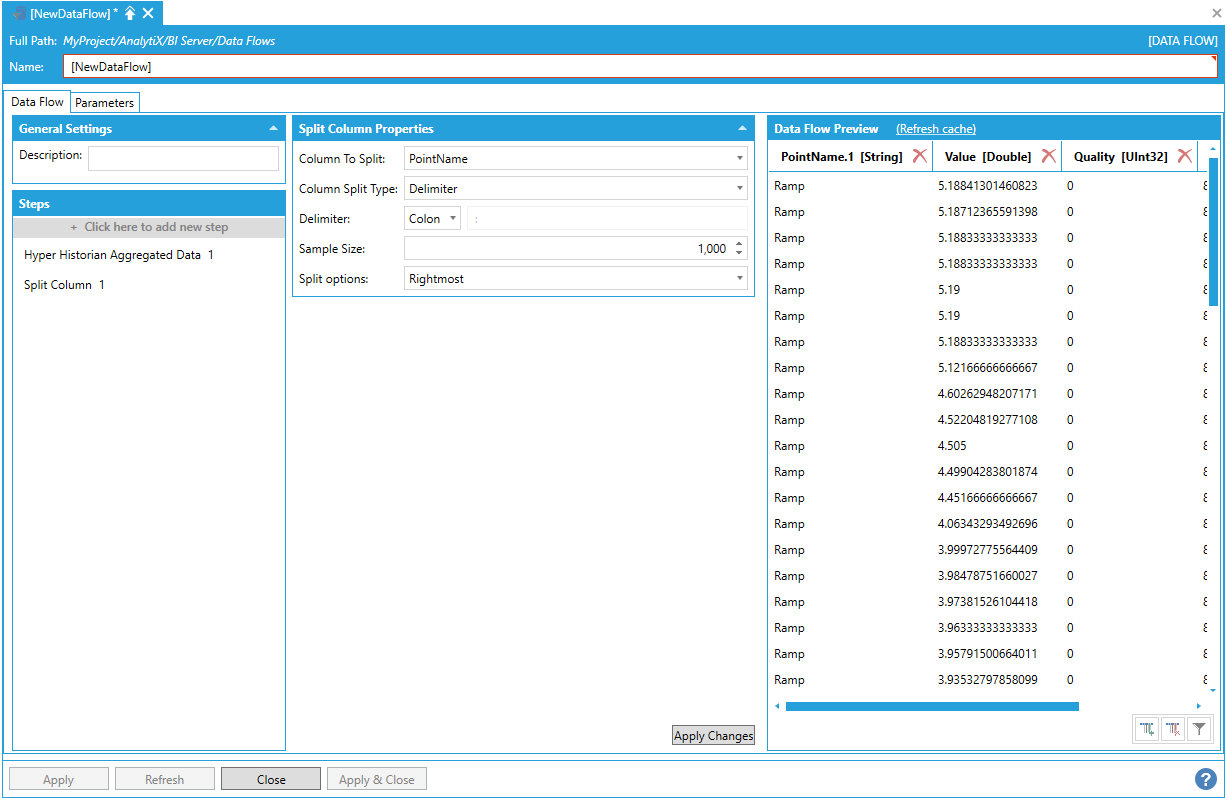Click the remove column icon in preview toolbar
Image resolution: width=1227 pixels, height=798 pixels.
[1173, 730]
